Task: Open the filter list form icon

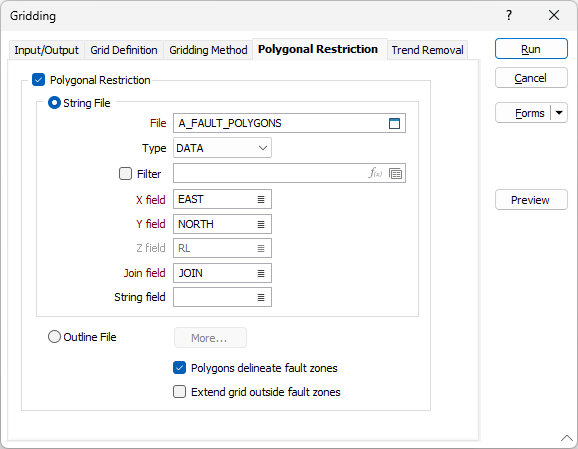Action: (x=396, y=173)
